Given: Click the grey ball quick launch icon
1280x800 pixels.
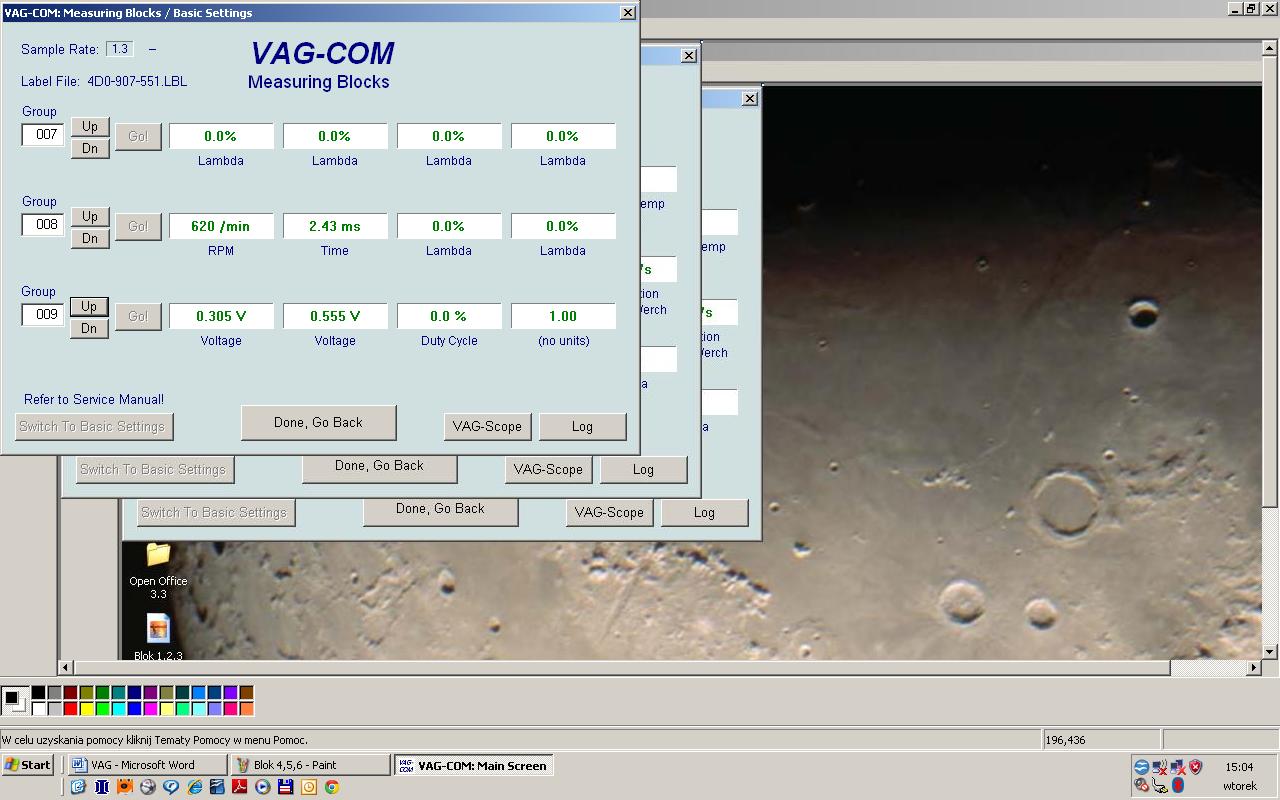Looking at the screenshot, I should pyautogui.click(x=148, y=787).
